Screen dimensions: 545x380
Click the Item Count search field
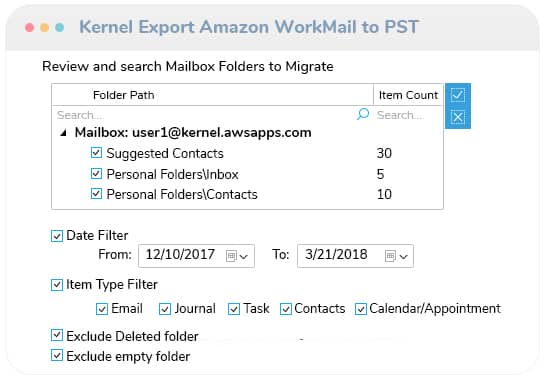click(x=409, y=115)
